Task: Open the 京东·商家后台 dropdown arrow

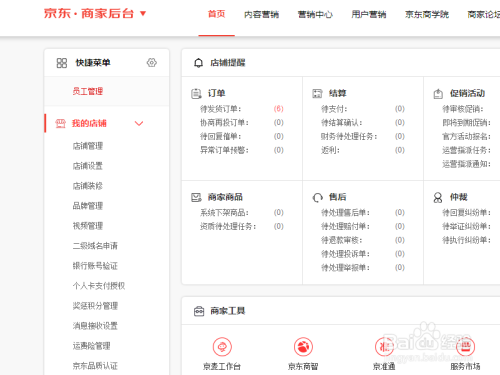Action: [143, 13]
